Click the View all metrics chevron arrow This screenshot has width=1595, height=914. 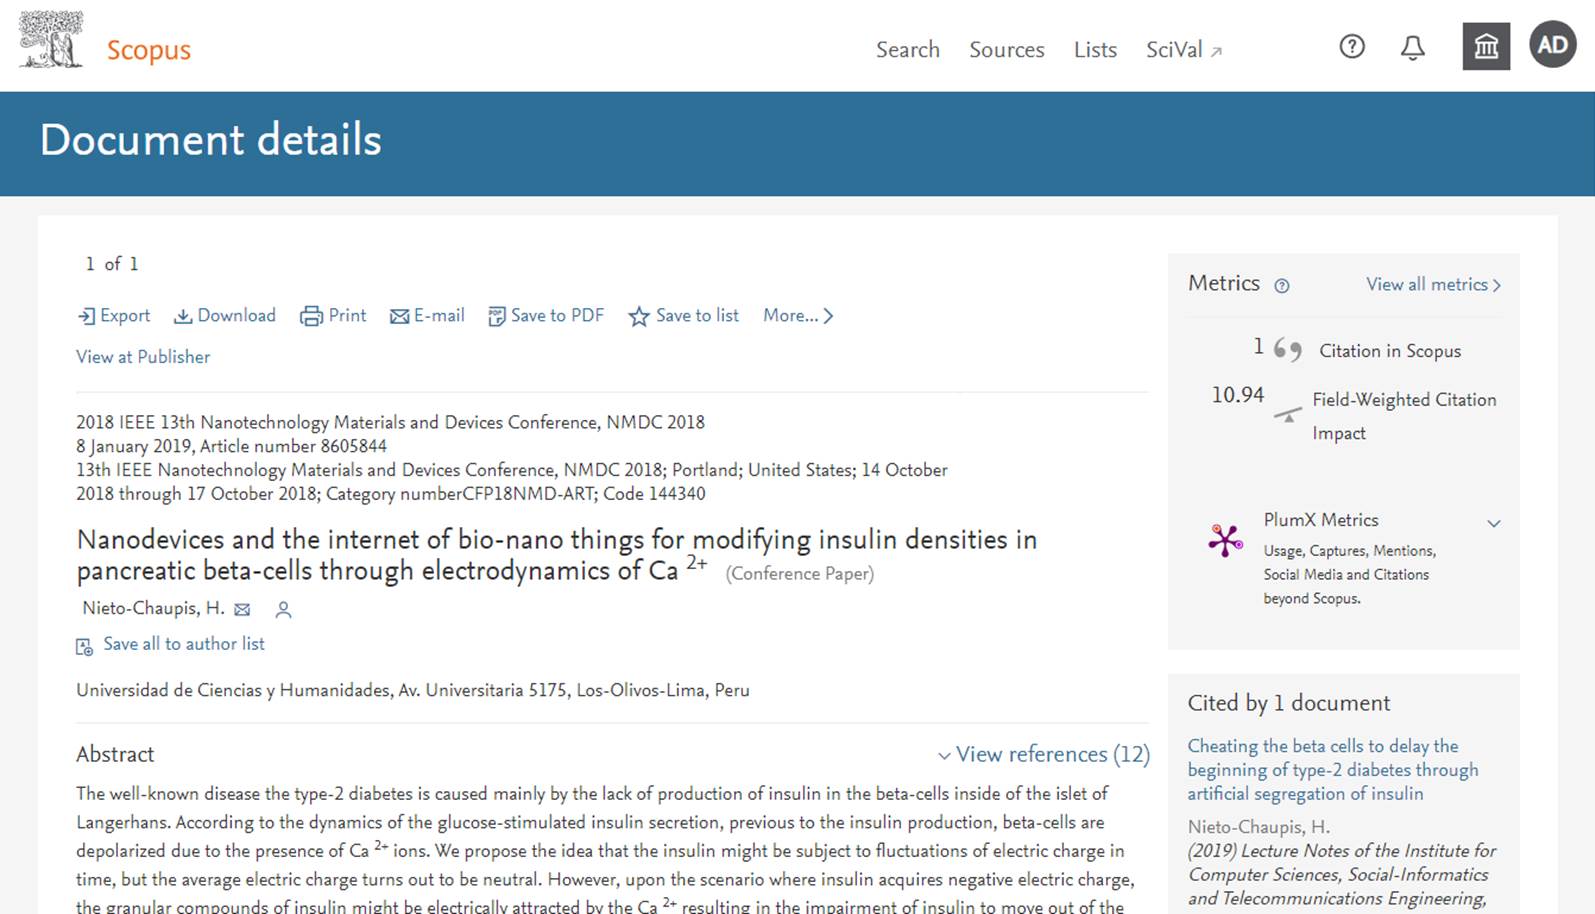pos(1496,285)
